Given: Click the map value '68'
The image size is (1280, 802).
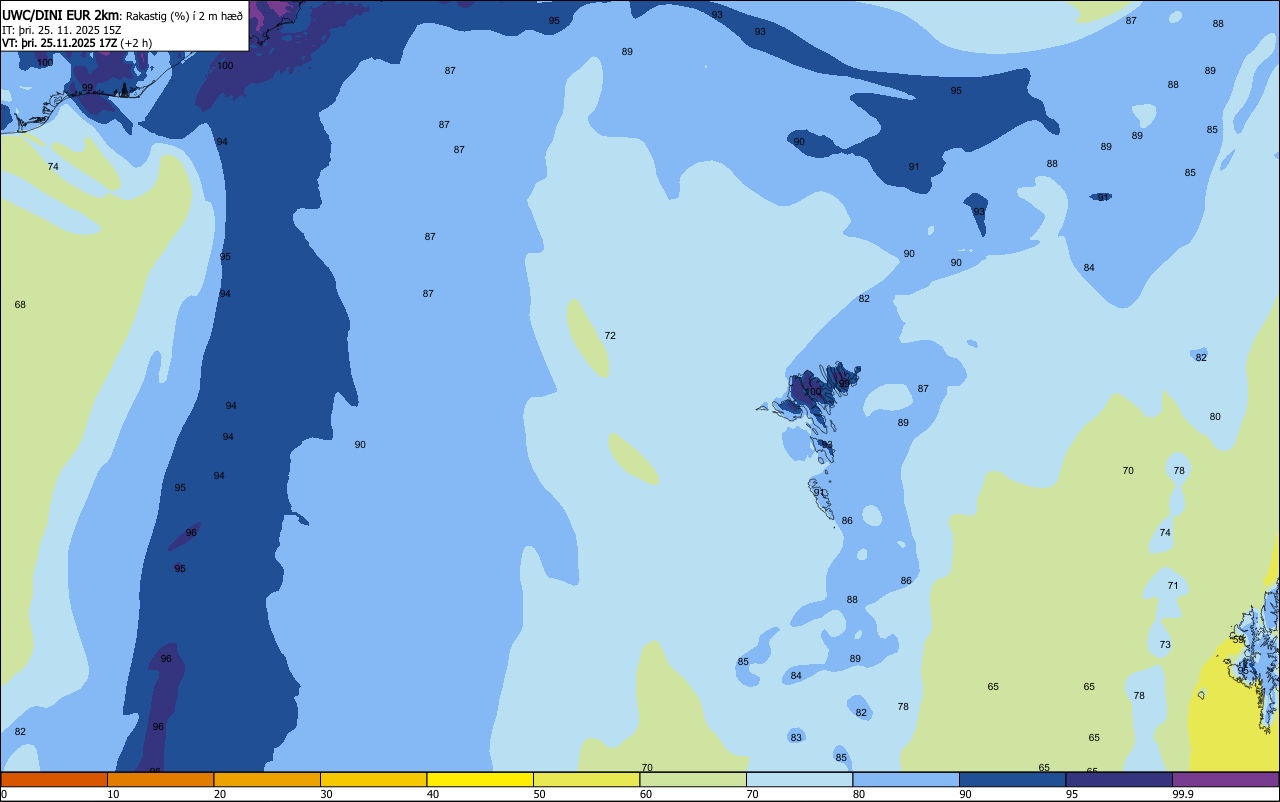Looking at the screenshot, I should tap(20, 304).
